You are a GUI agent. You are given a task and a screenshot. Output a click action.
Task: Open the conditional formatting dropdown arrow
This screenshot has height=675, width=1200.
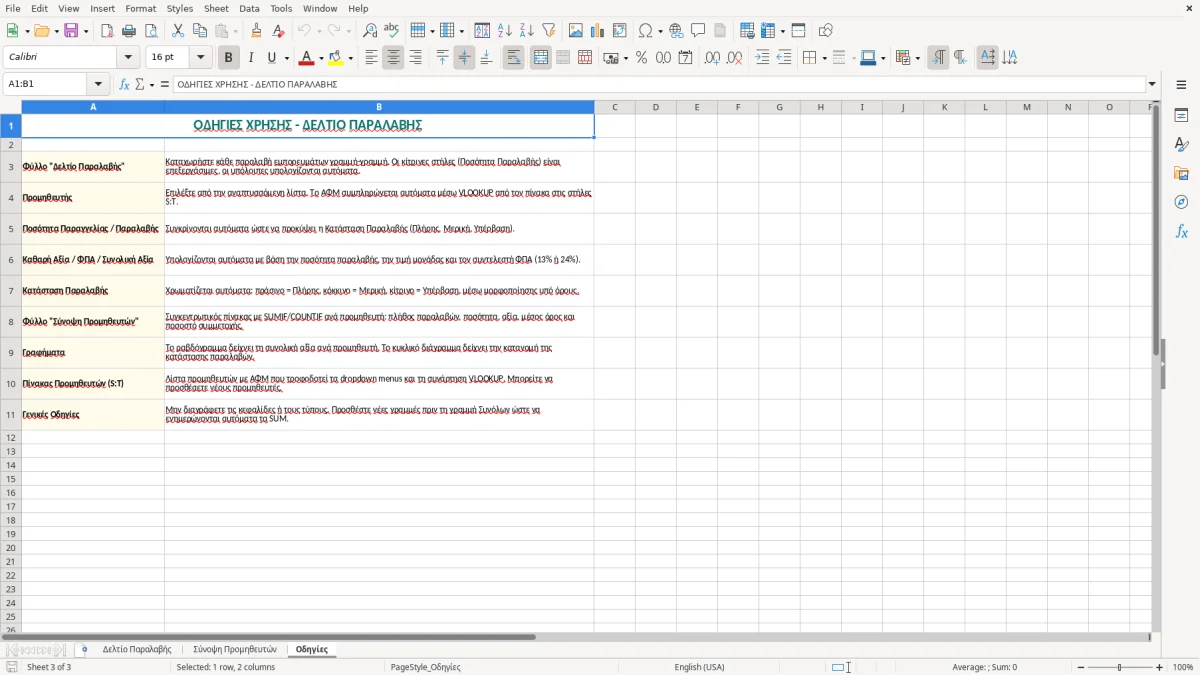pyautogui.click(x=917, y=58)
